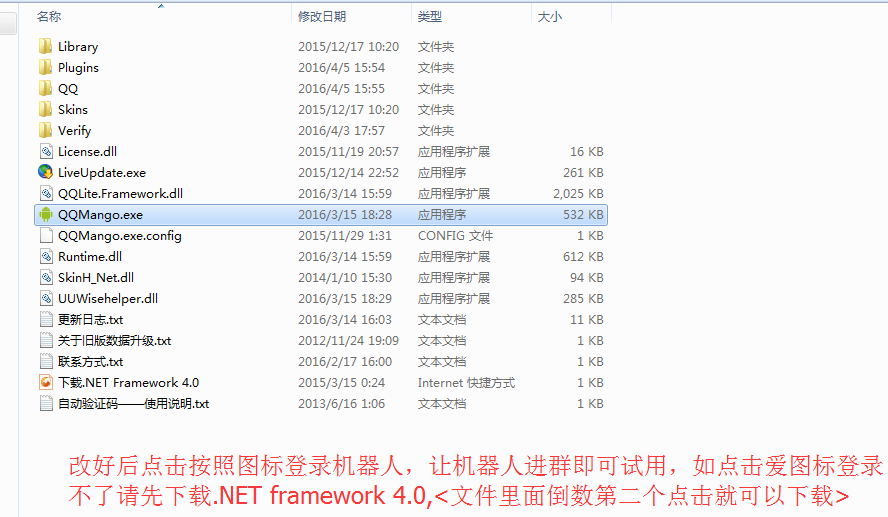This screenshot has height=517, width=888.
Task: Sort files by 大小 column header
Action: 549,16
